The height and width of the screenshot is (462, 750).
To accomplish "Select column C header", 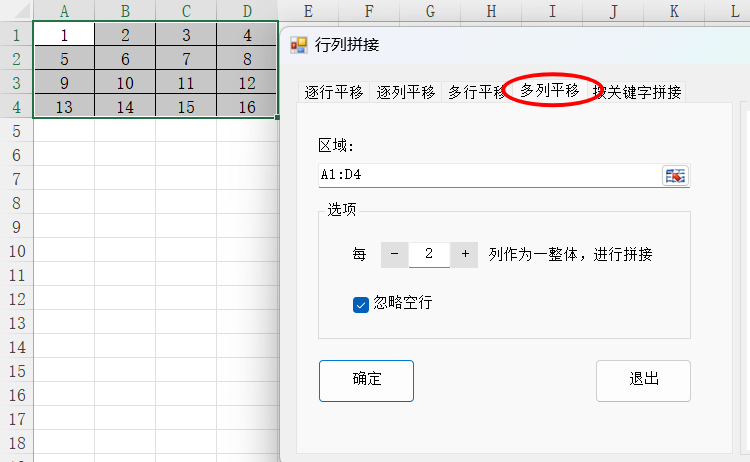I will 186,11.
